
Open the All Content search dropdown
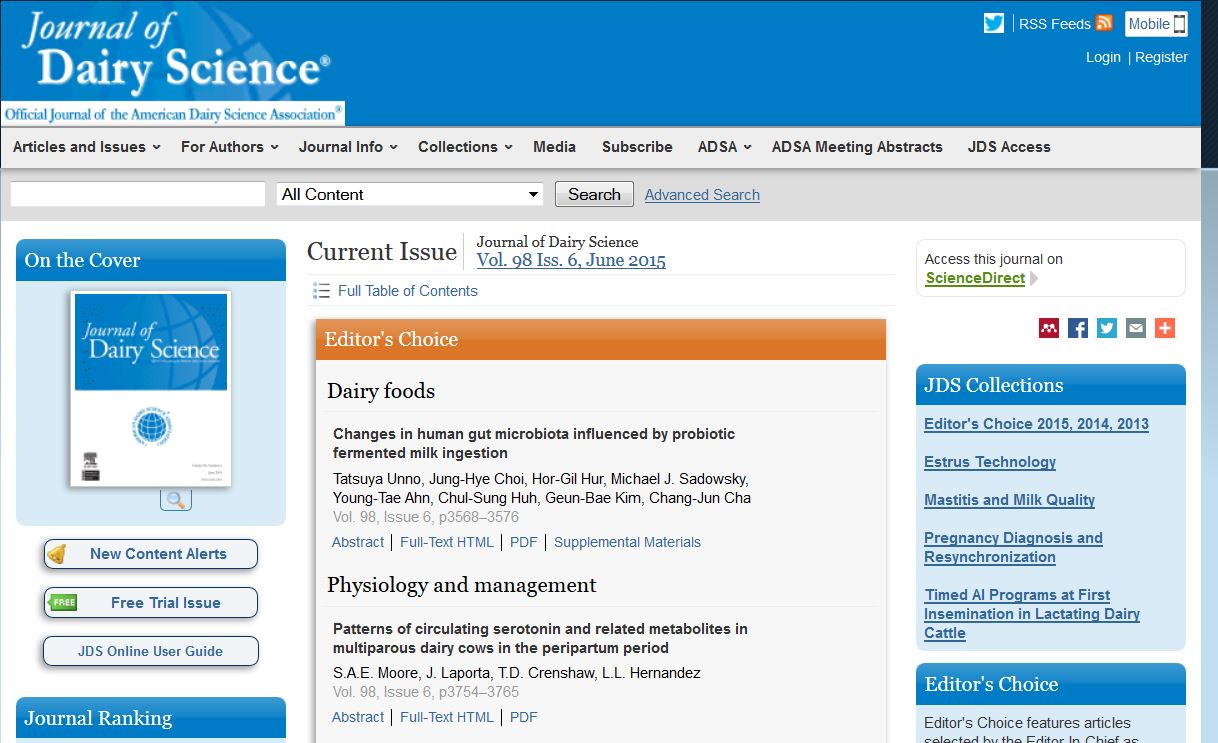pyautogui.click(x=410, y=194)
